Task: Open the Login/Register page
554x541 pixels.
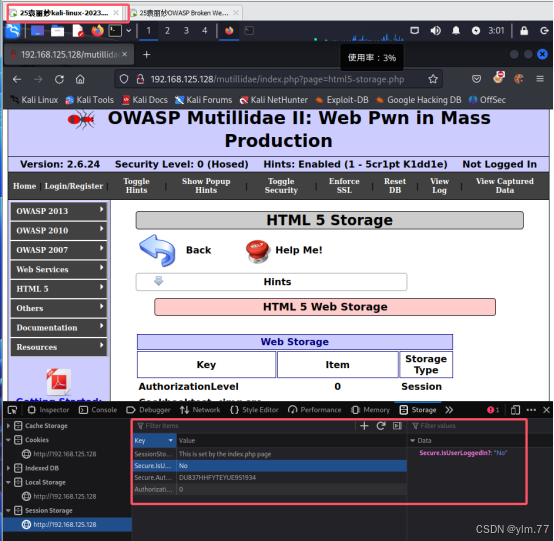Action: click(73, 186)
